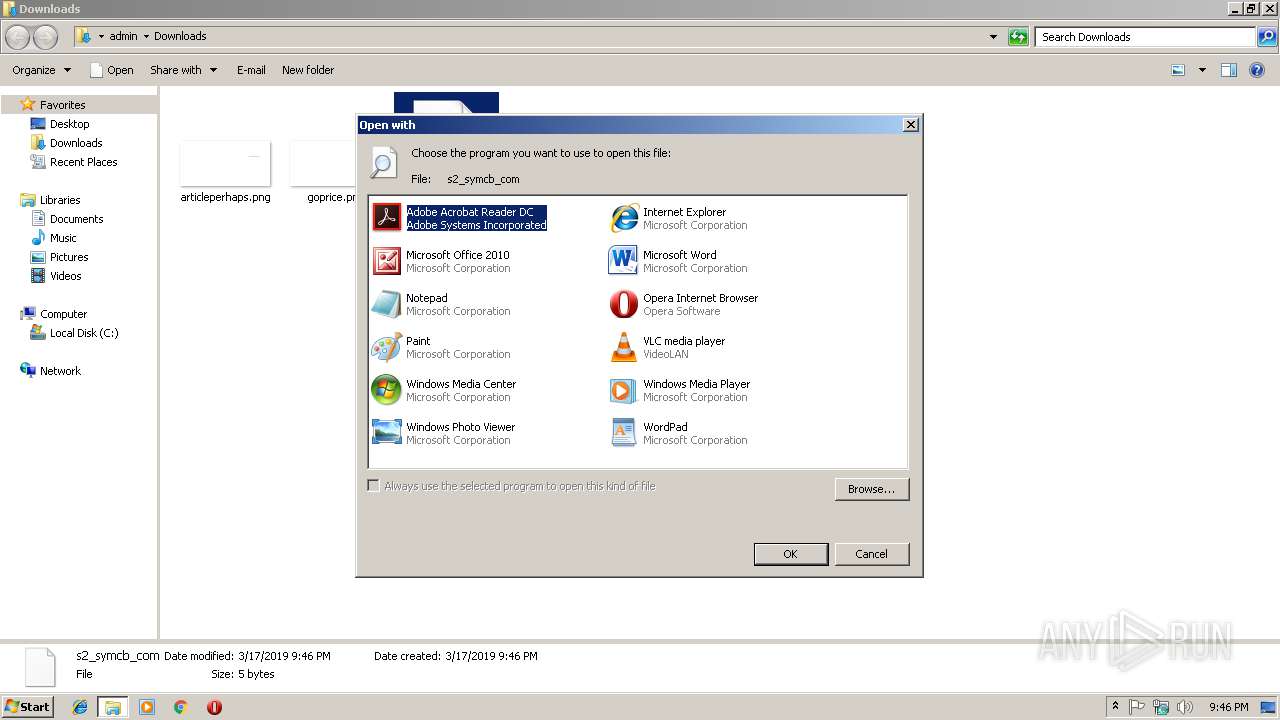
Task: Toggle Always use the selected program checkbox
Action: click(373, 486)
